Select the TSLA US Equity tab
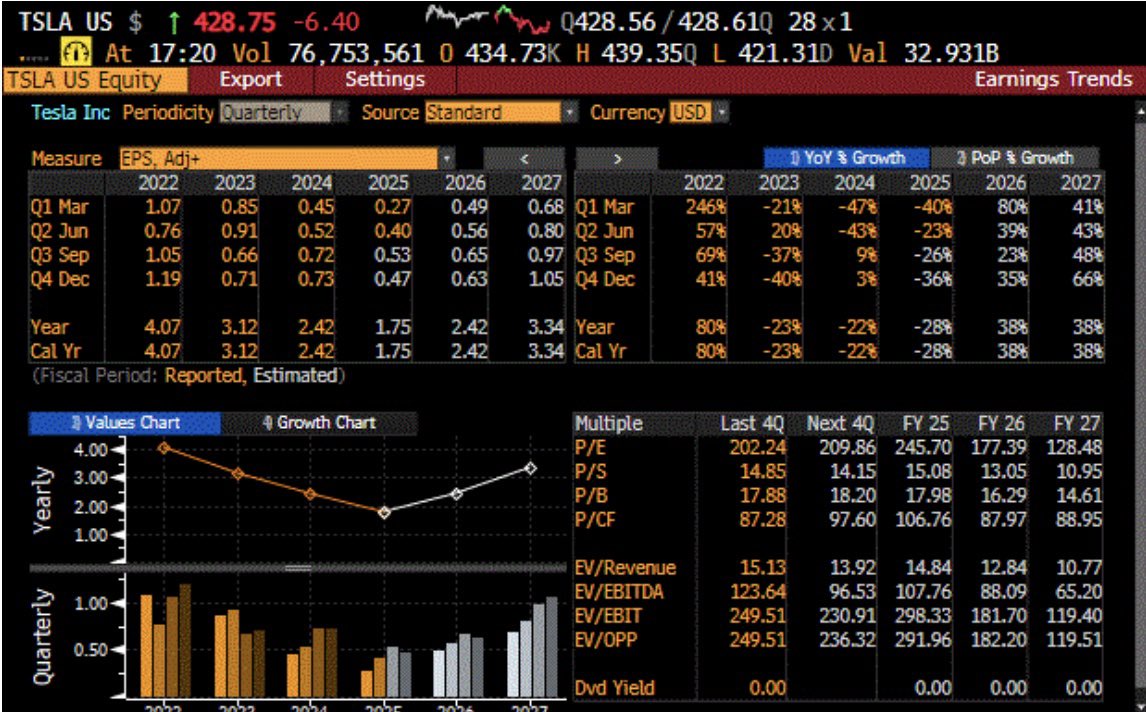This screenshot has height=712, width=1146. tap(95, 80)
